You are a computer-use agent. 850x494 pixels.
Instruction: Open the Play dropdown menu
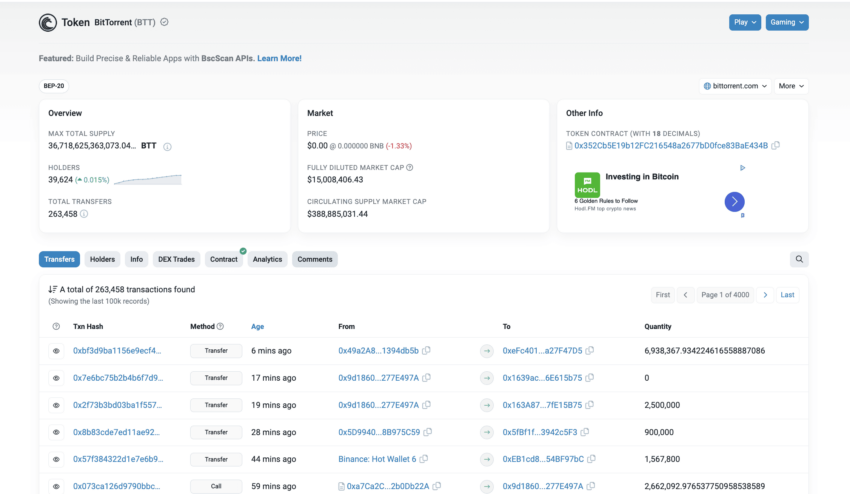coord(744,22)
